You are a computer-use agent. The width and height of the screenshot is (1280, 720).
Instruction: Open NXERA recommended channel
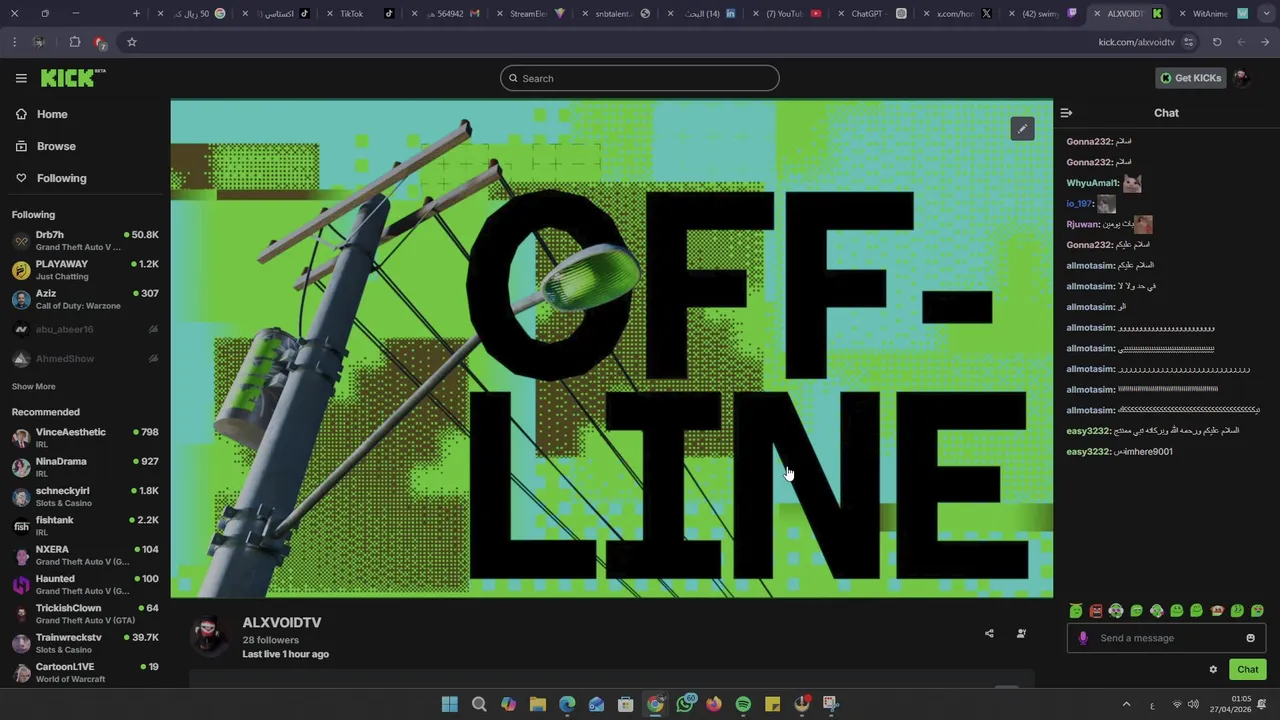[85, 555]
